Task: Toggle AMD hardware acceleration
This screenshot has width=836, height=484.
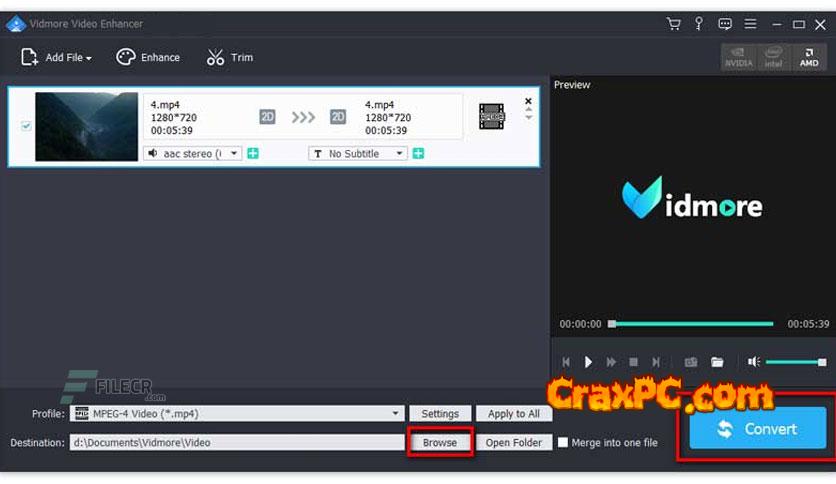Action: pyautogui.click(x=809, y=57)
